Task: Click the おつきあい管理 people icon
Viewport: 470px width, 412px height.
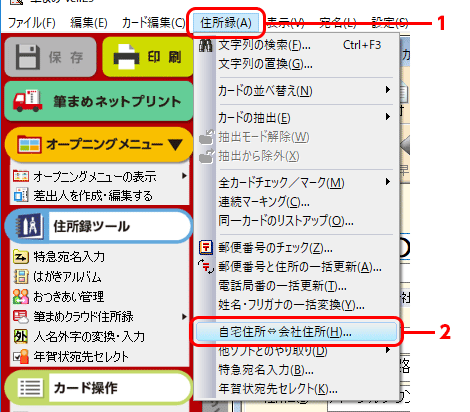Action: [21, 296]
